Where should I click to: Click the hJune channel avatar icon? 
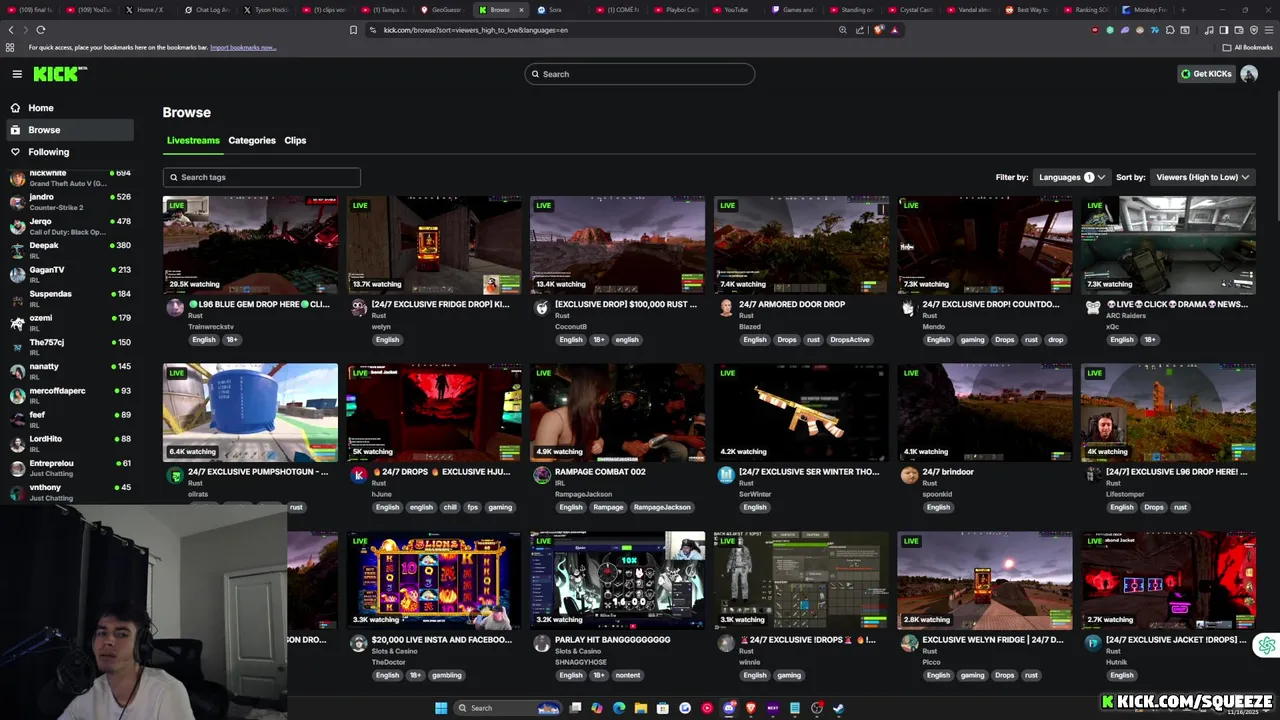(x=359, y=476)
